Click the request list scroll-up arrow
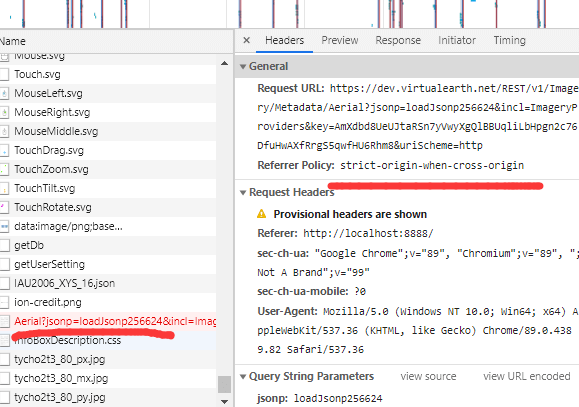The height and width of the screenshot is (407, 579). coord(224,64)
